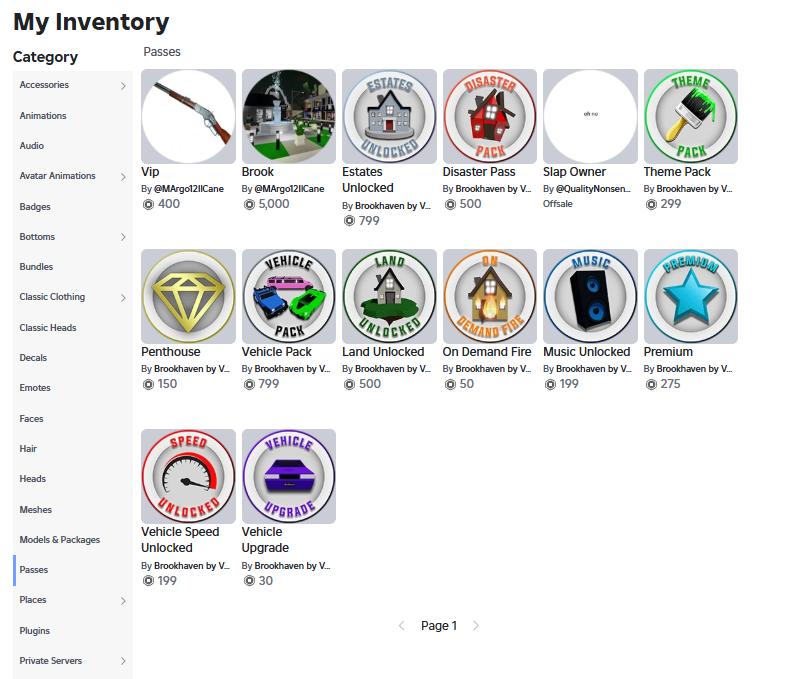Open the Vip pass title link
This screenshot has height=679, width=788.
click(x=150, y=172)
